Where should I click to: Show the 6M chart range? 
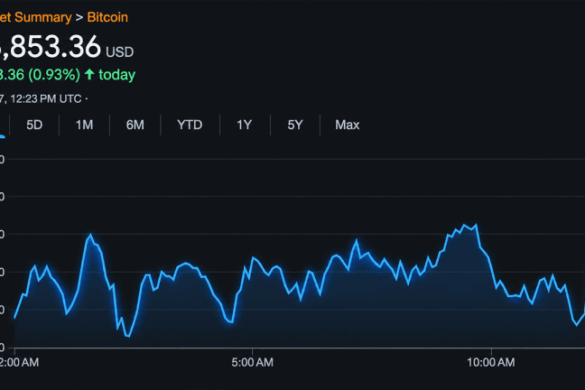pyautogui.click(x=135, y=125)
